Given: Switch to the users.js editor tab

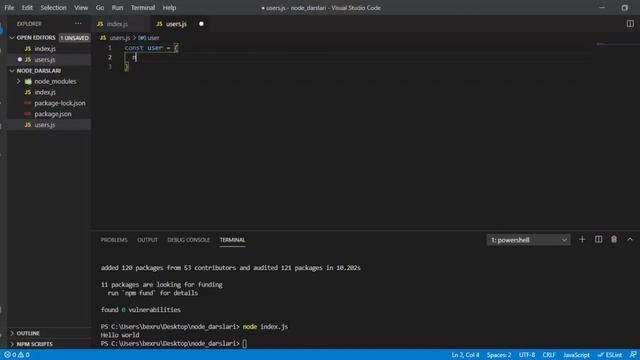Looking at the screenshot, I should click(x=180, y=24).
